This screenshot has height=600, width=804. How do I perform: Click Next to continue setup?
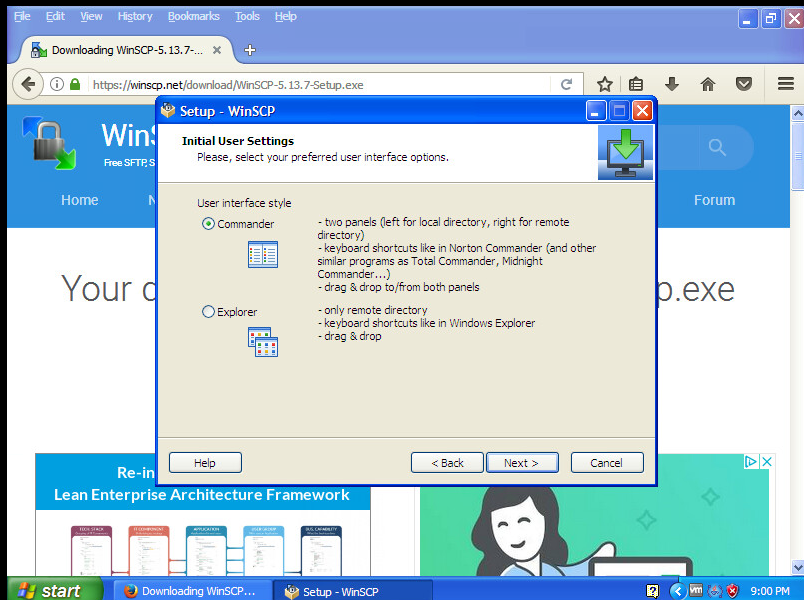point(521,463)
